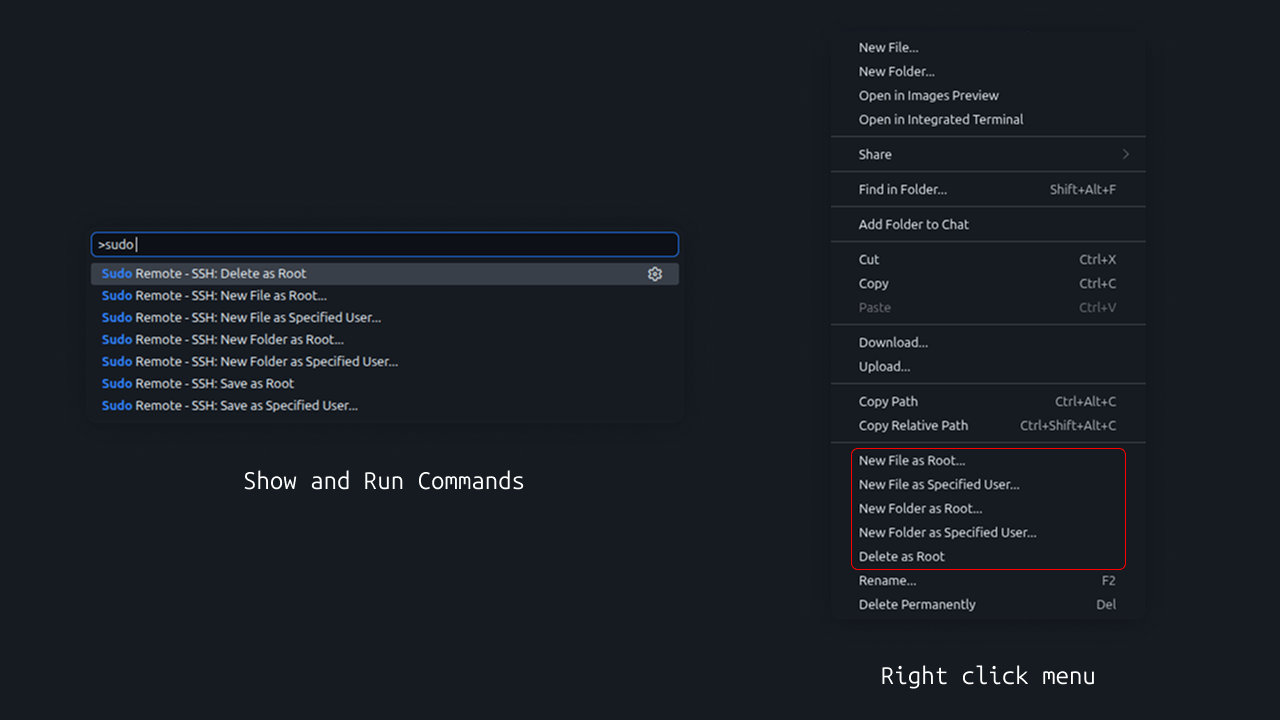This screenshot has height=720, width=1280.
Task: Select Open in Images Preview
Action: 988,96
